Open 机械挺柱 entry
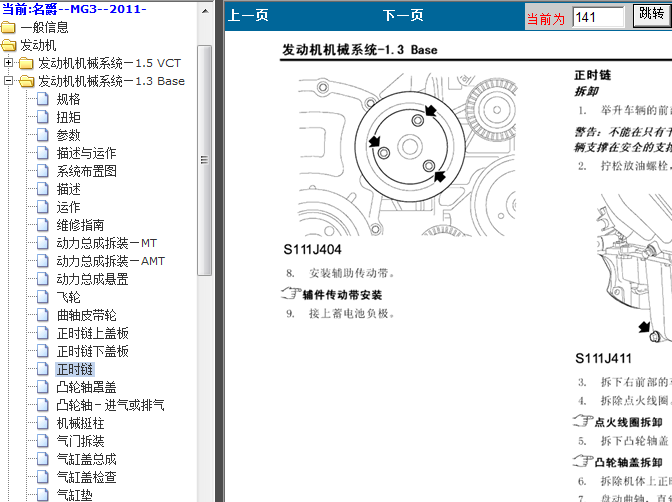This screenshot has height=502, width=672. (80, 423)
